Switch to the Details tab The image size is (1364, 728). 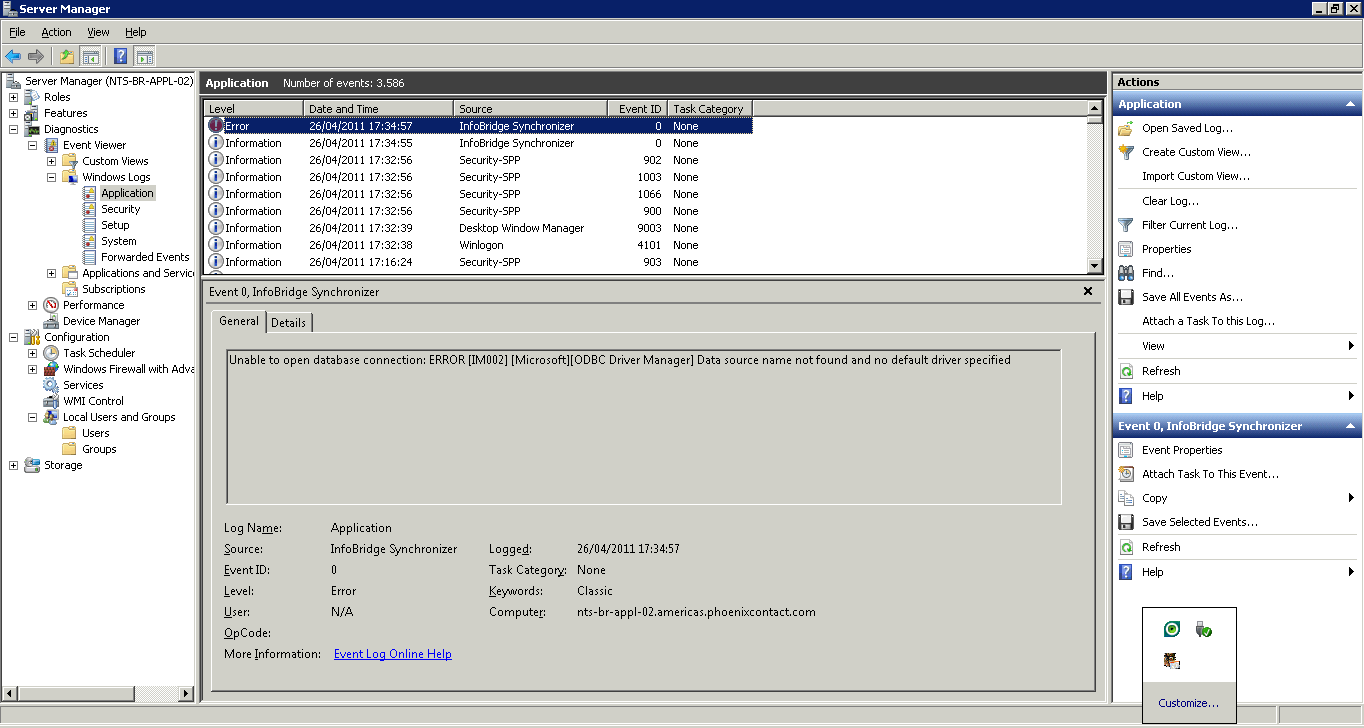tap(289, 322)
